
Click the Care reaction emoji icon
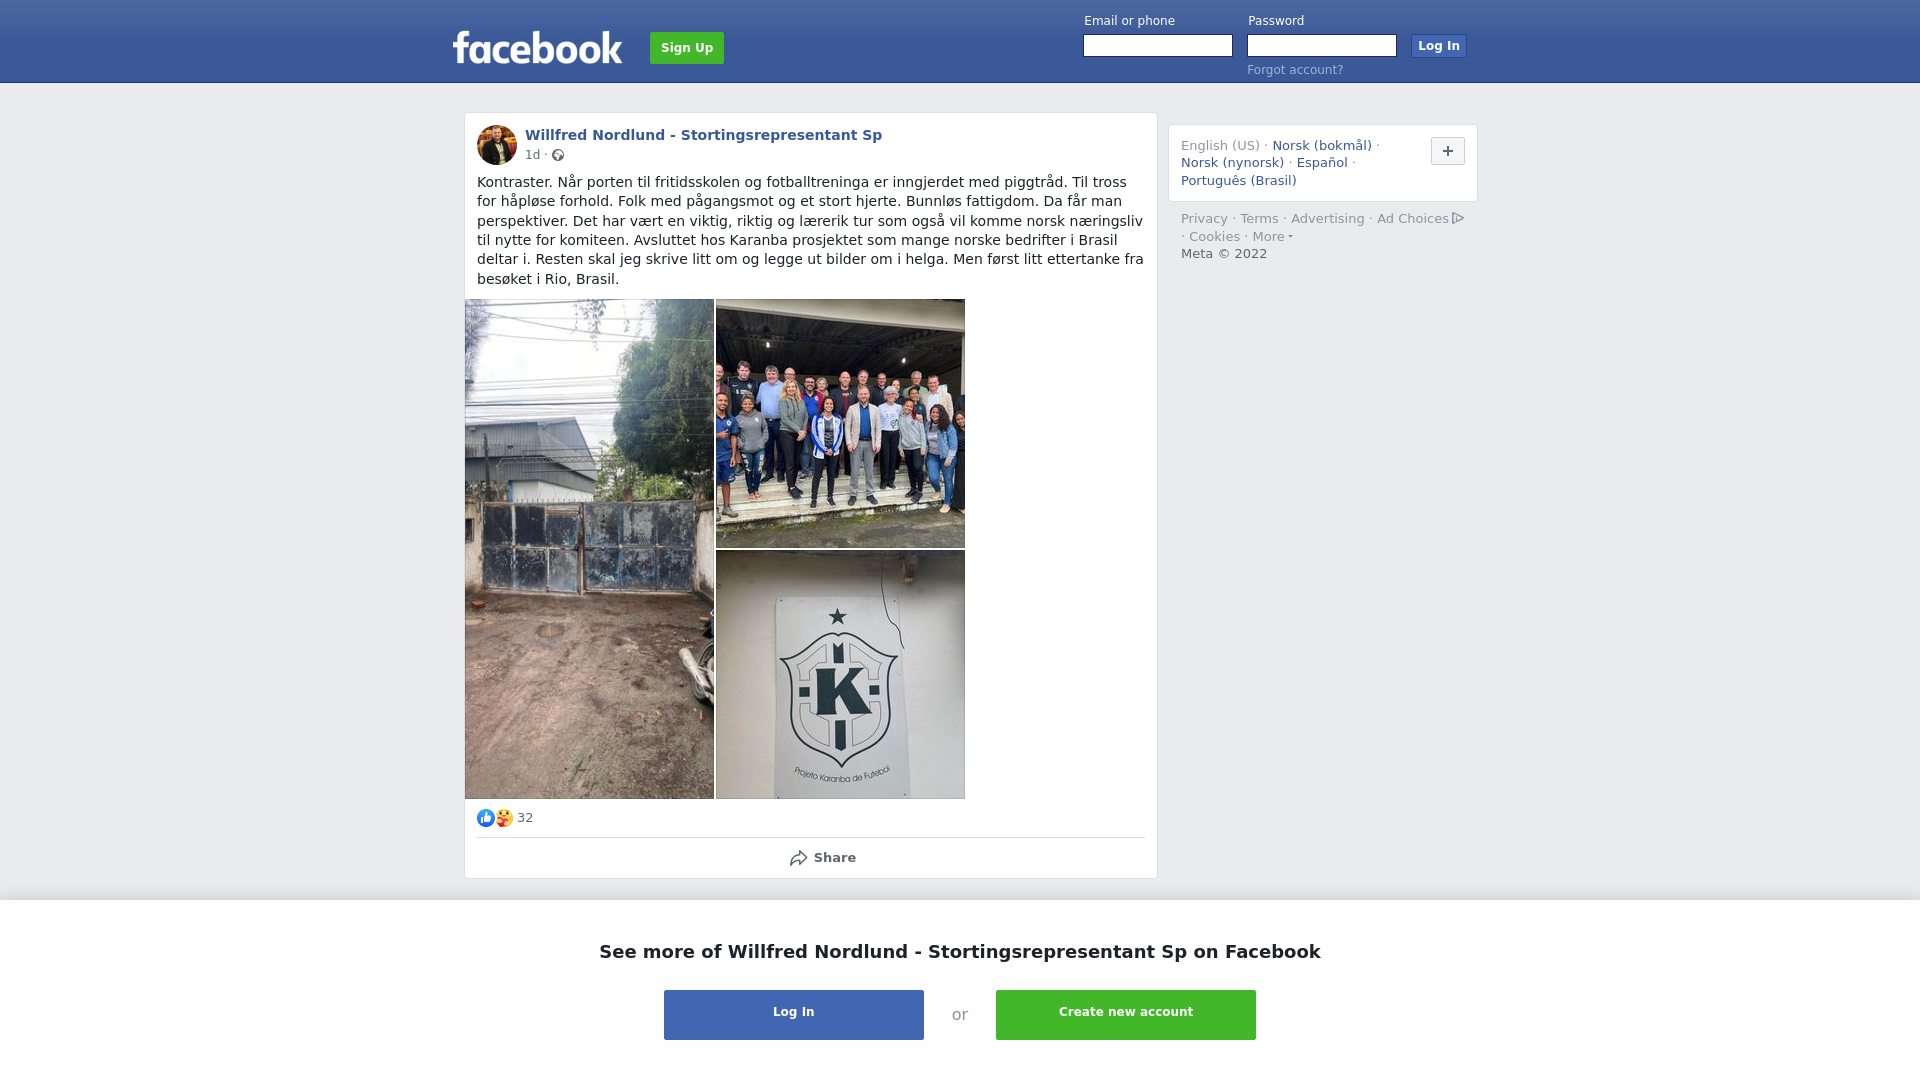pos(504,818)
